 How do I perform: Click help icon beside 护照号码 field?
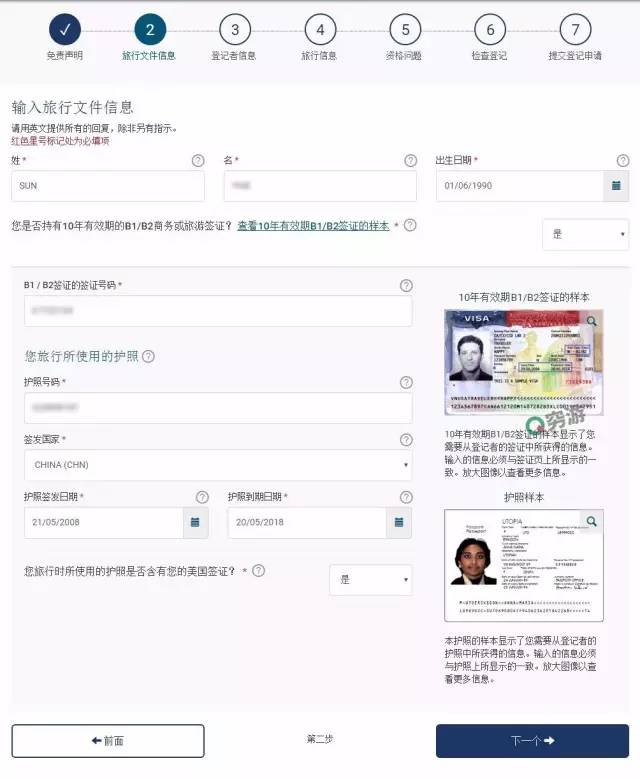coord(405,382)
